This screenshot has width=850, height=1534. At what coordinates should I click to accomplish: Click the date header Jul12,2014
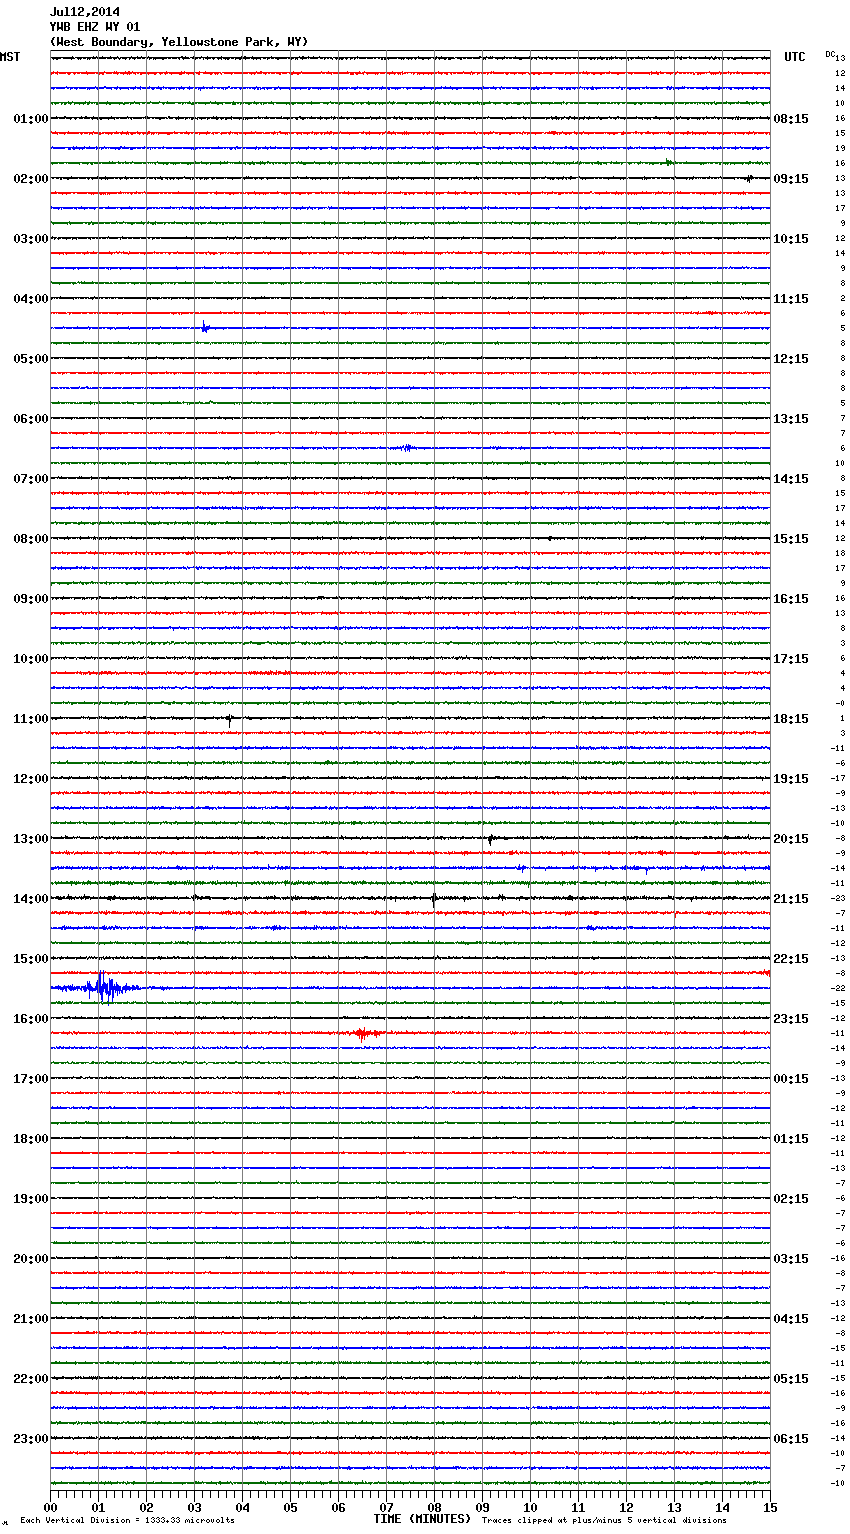tap(85, 12)
